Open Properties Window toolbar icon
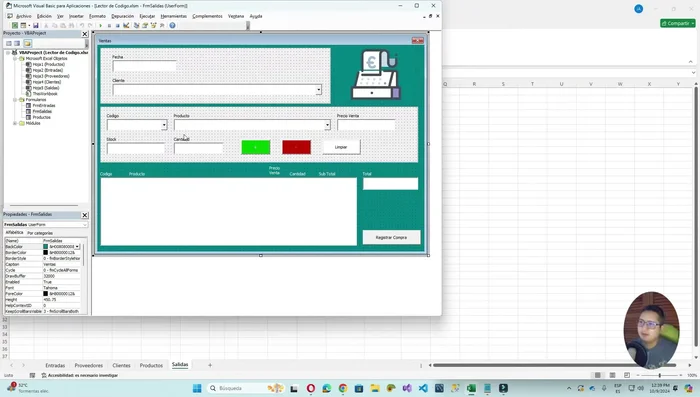 point(145,25)
